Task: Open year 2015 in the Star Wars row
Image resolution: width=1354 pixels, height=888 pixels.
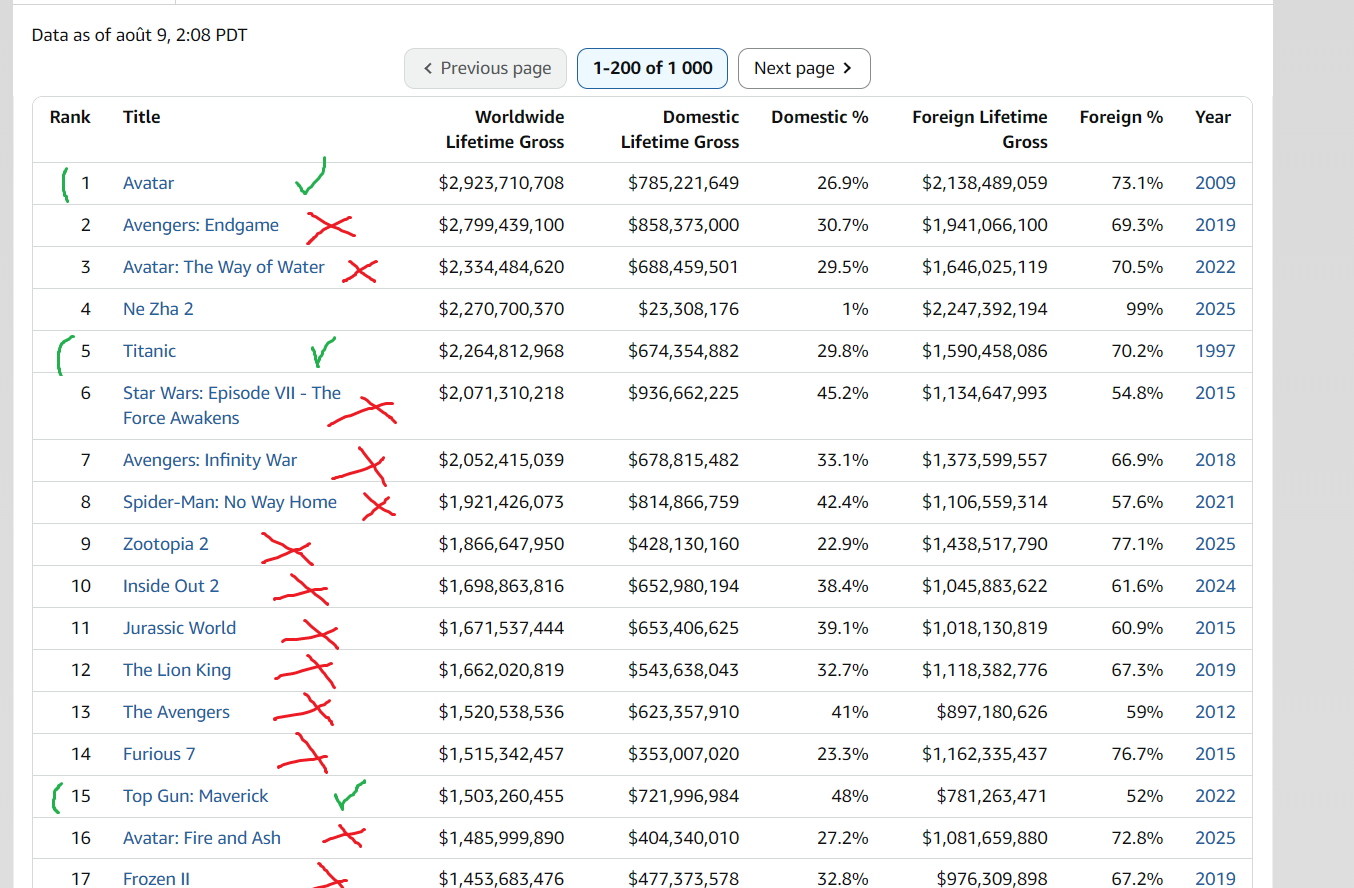Action: pyautogui.click(x=1215, y=393)
